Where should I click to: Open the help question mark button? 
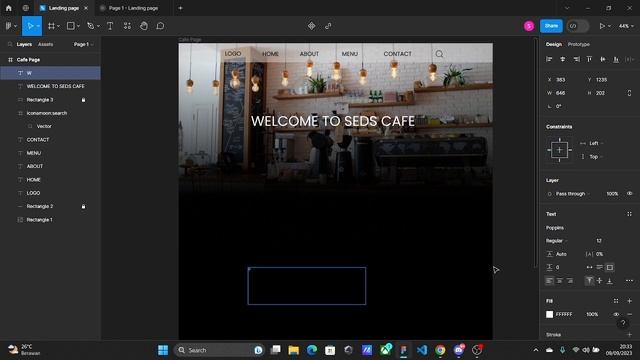[x=623, y=323]
